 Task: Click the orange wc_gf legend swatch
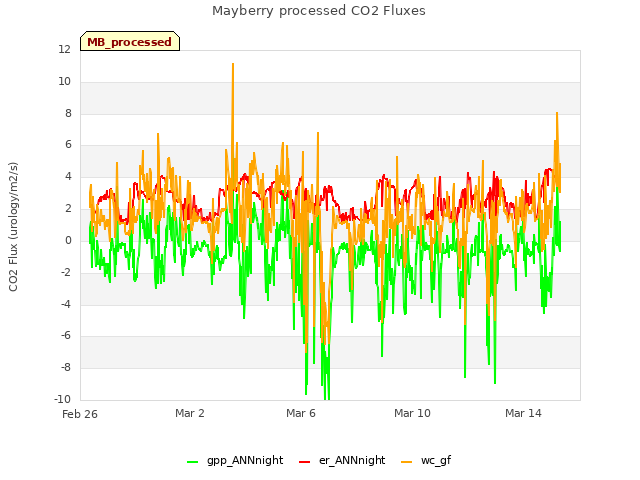pos(407,462)
